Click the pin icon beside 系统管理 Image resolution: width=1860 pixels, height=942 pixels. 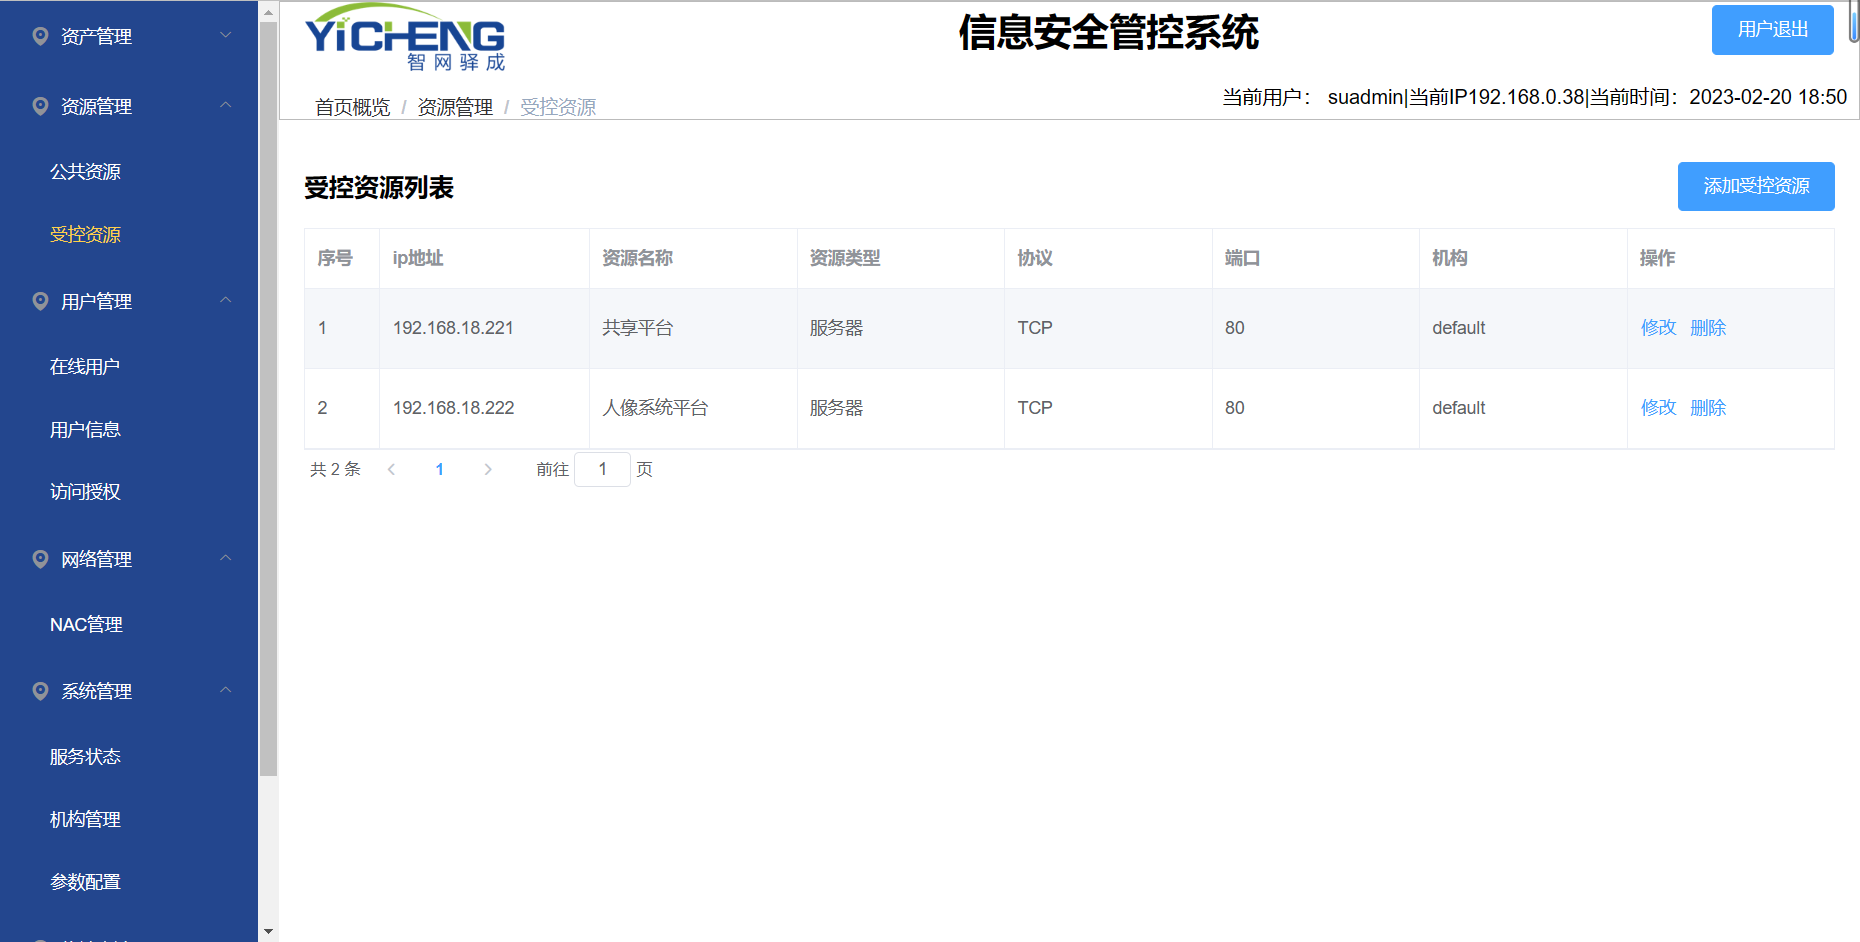pos(40,691)
